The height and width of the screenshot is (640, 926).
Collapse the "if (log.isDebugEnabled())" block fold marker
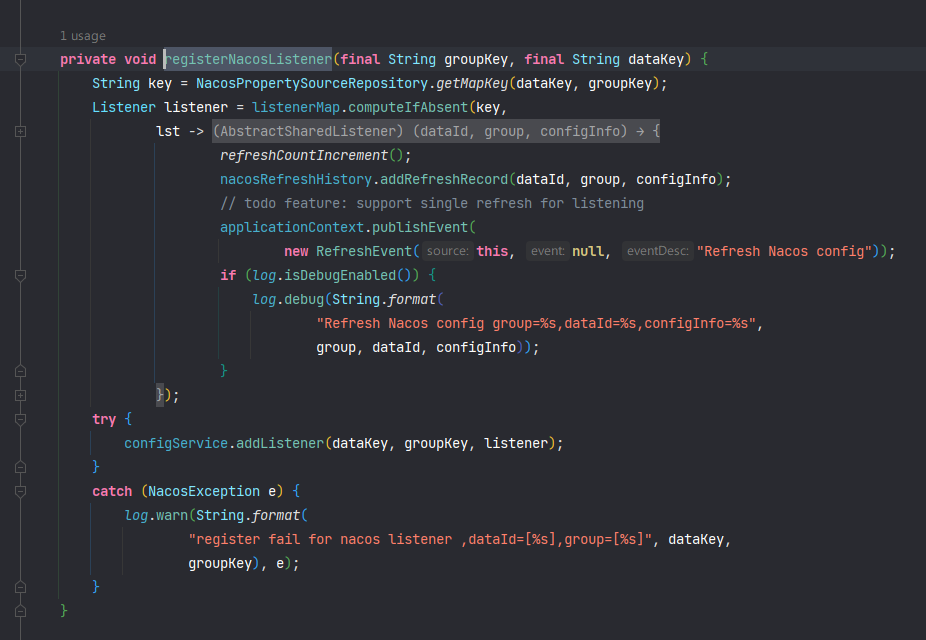[20, 276]
